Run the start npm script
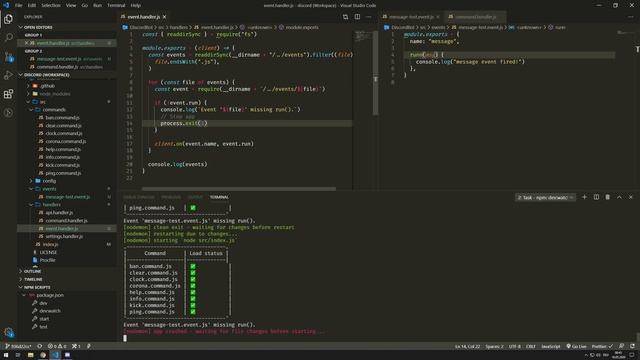Image resolution: width=640 pixels, height=360 pixels. [44, 319]
